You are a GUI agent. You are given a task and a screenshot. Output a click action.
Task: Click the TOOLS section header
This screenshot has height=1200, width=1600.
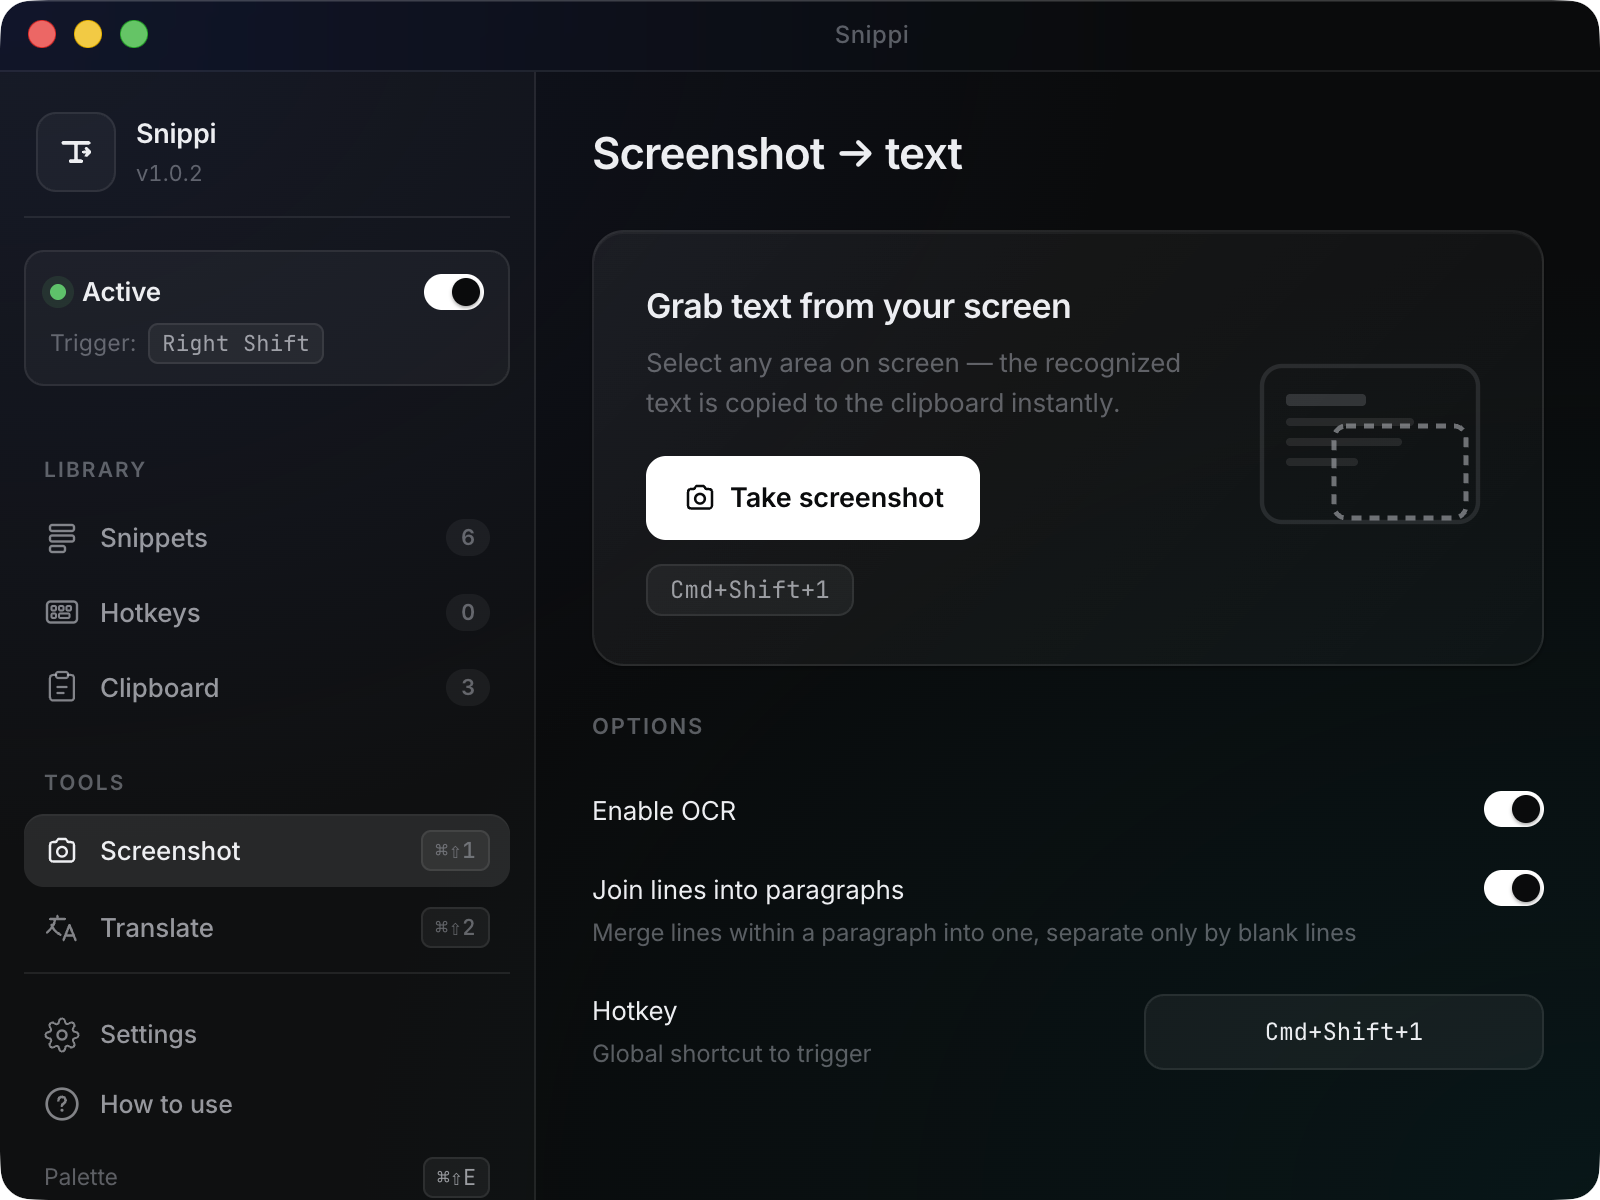84,783
